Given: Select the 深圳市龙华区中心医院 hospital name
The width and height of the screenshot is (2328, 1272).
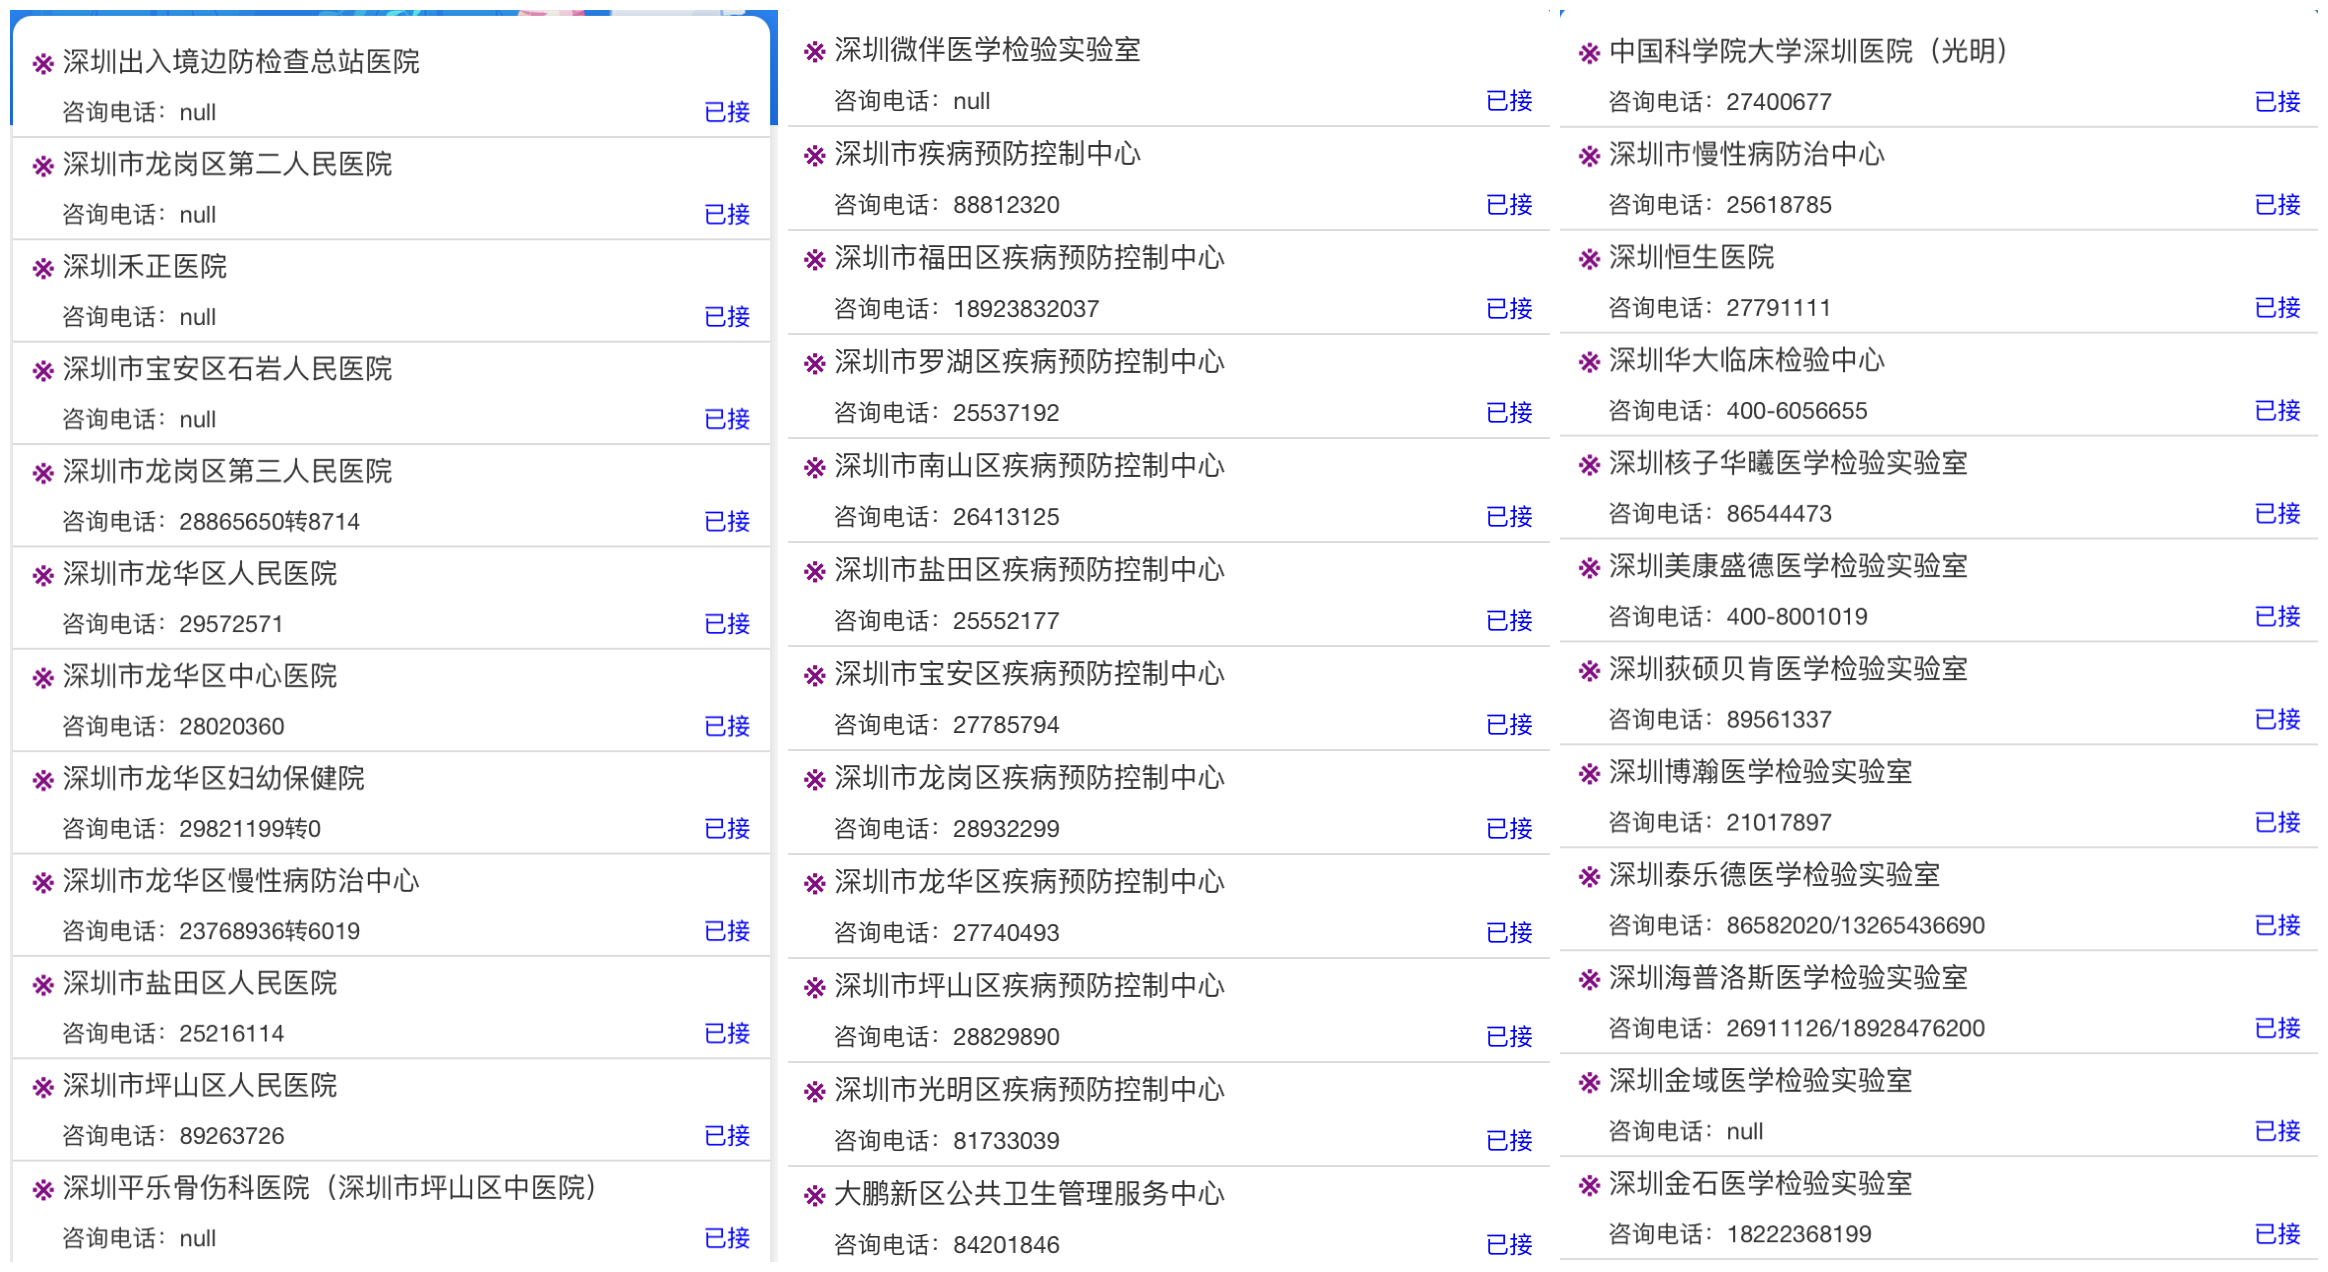Looking at the screenshot, I should point(200,676).
